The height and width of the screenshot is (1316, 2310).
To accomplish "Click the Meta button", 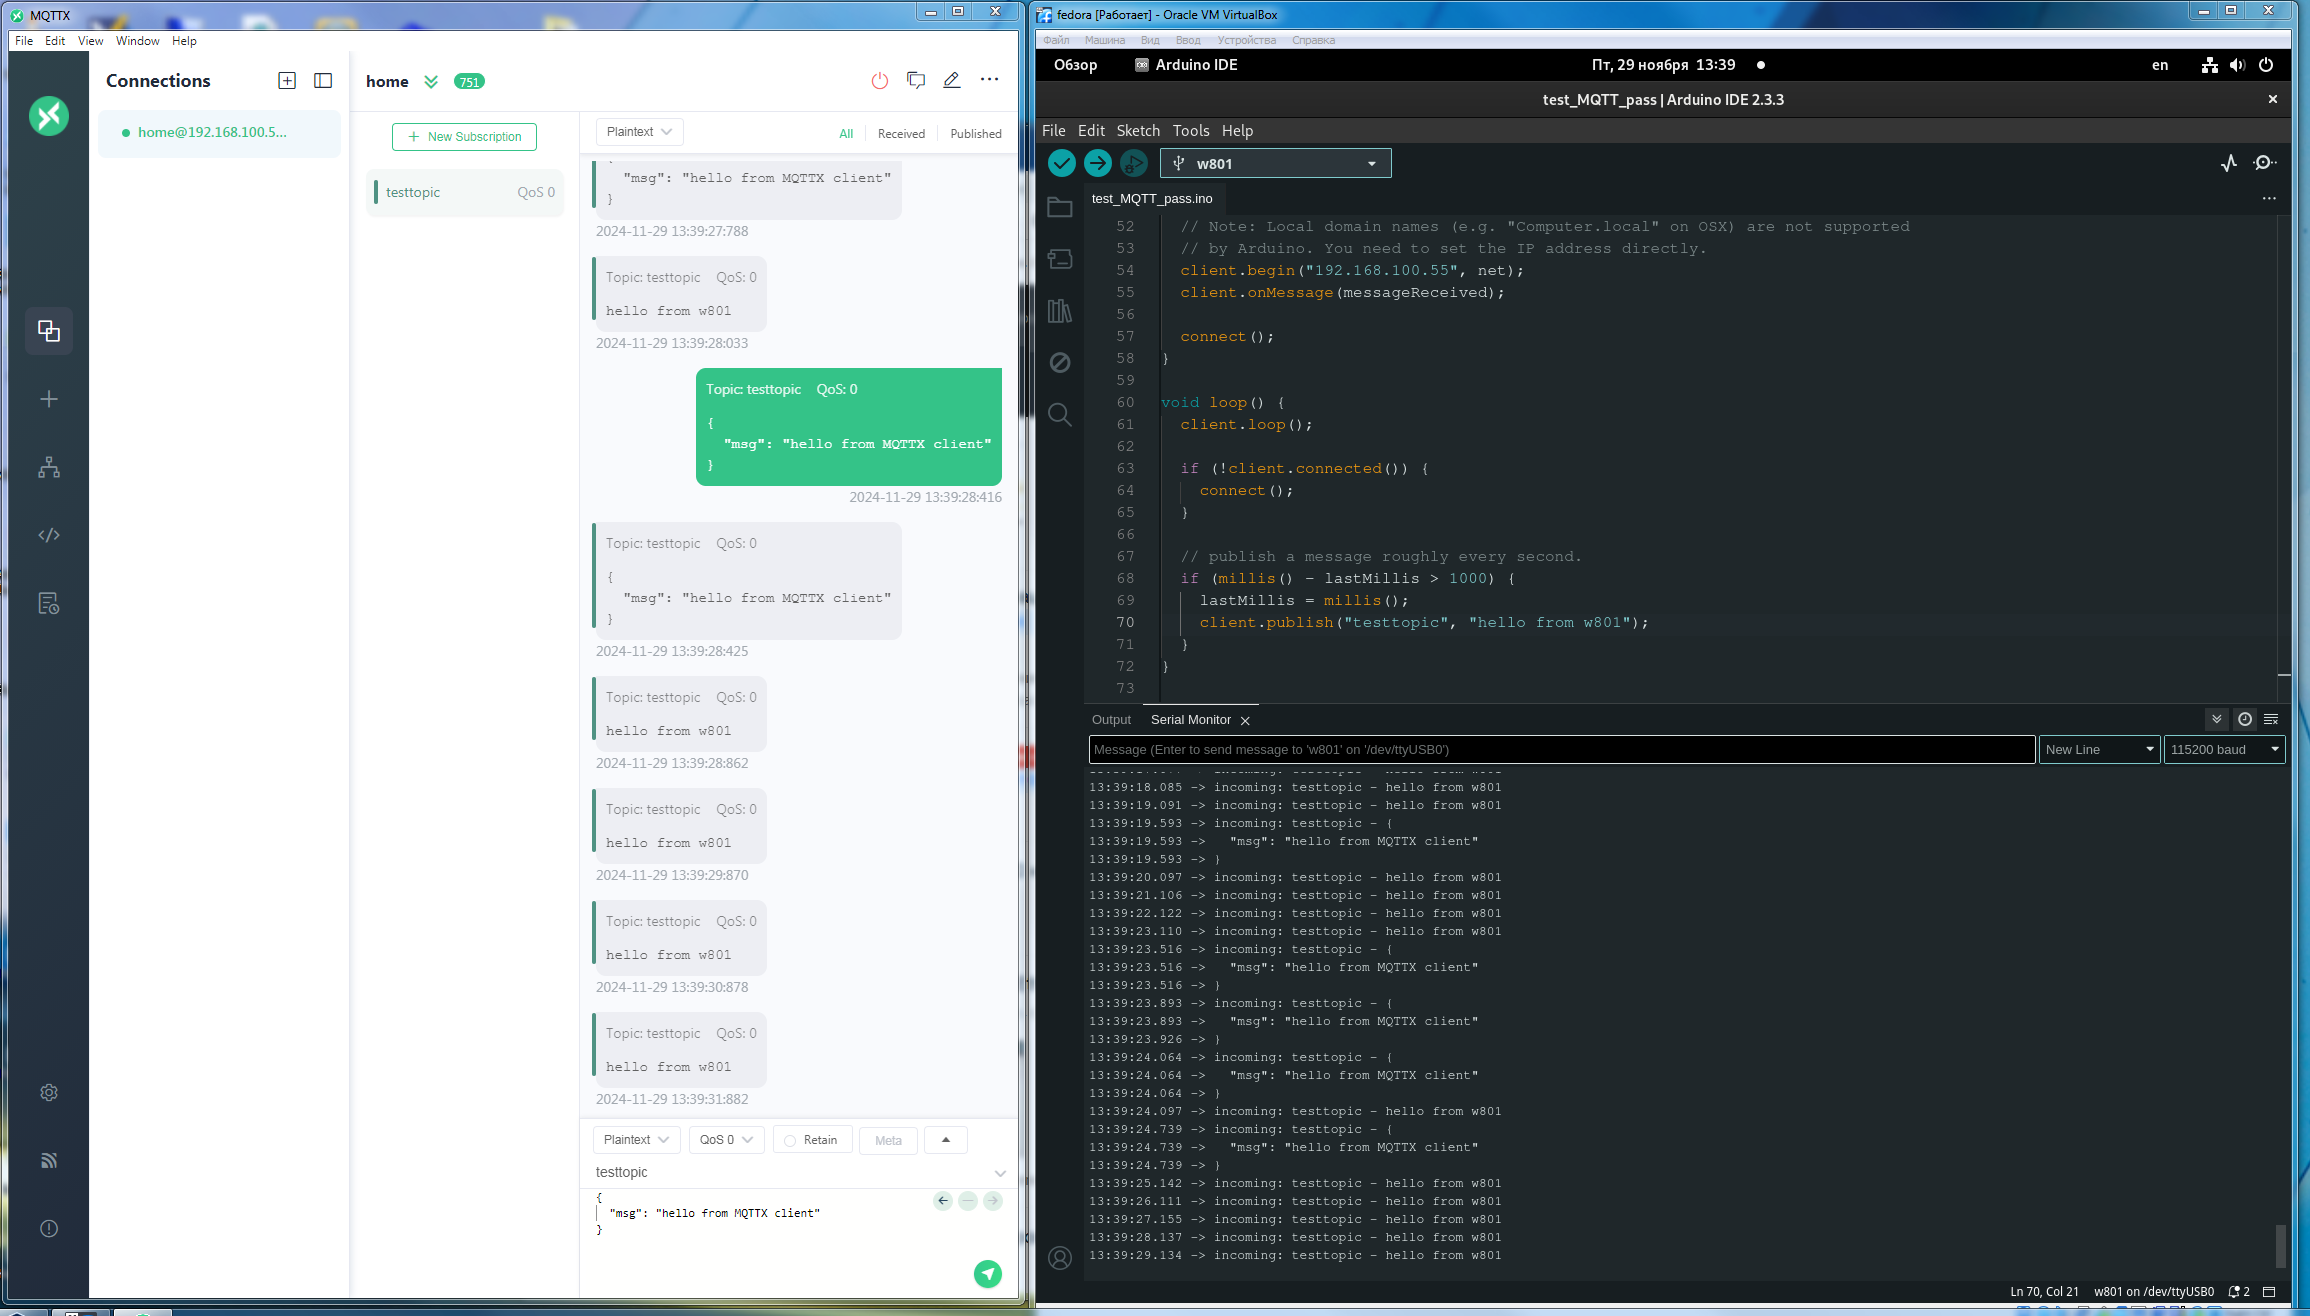I will (888, 1140).
